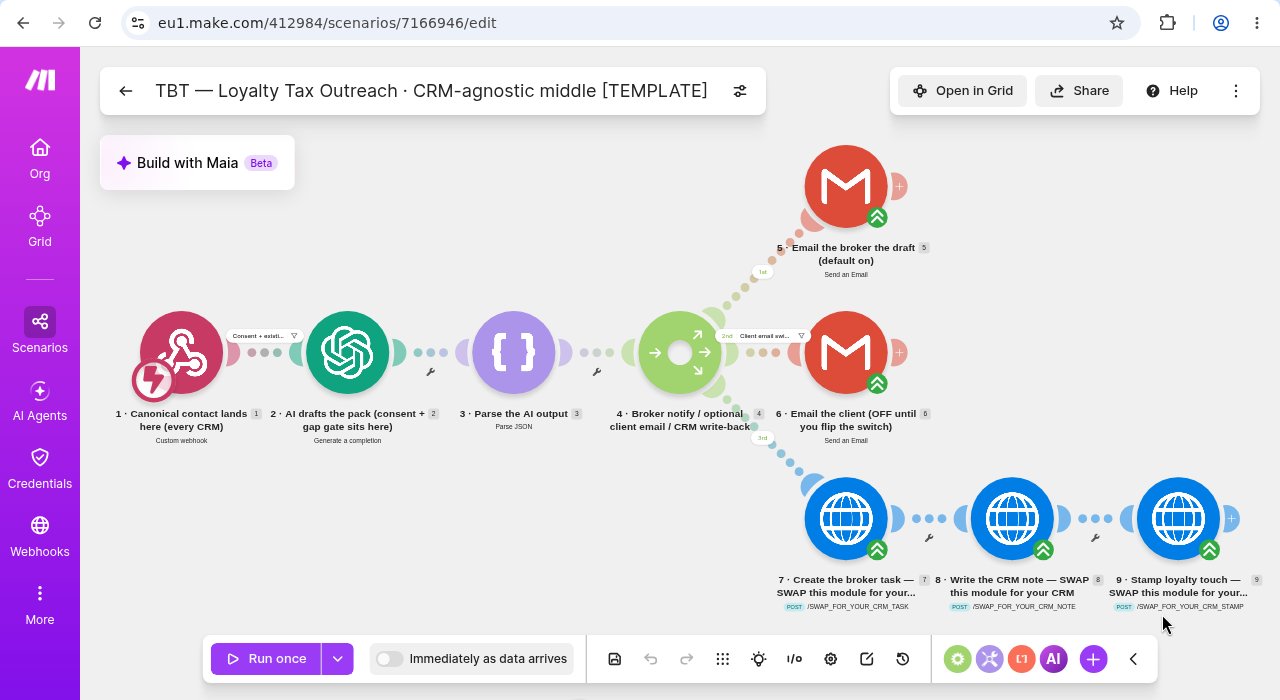The image size is (1280, 700).
Task: Click Open in Grid button
Action: pyautogui.click(x=962, y=91)
